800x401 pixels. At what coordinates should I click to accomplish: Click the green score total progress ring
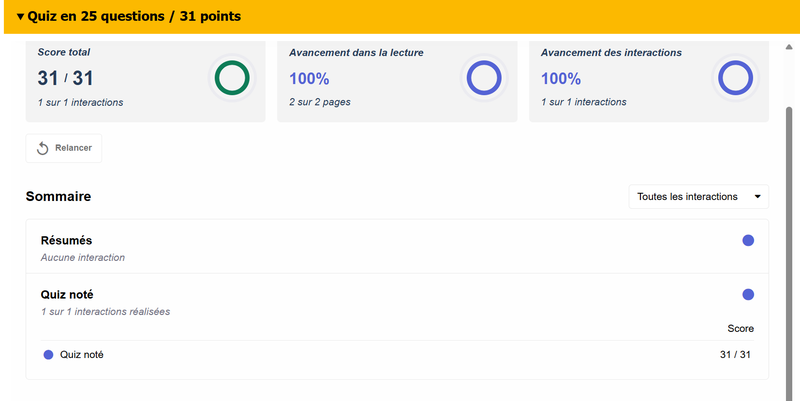pos(232,78)
